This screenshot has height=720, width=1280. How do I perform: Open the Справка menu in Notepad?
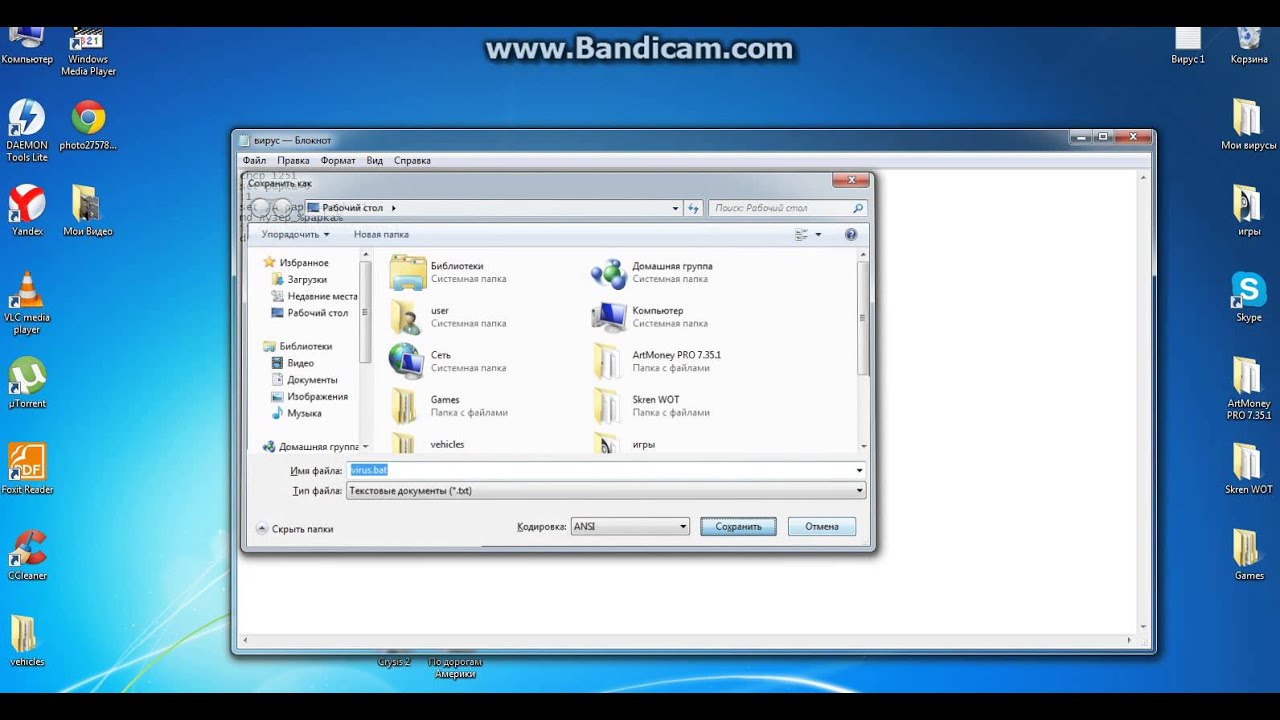[x=412, y=160]
